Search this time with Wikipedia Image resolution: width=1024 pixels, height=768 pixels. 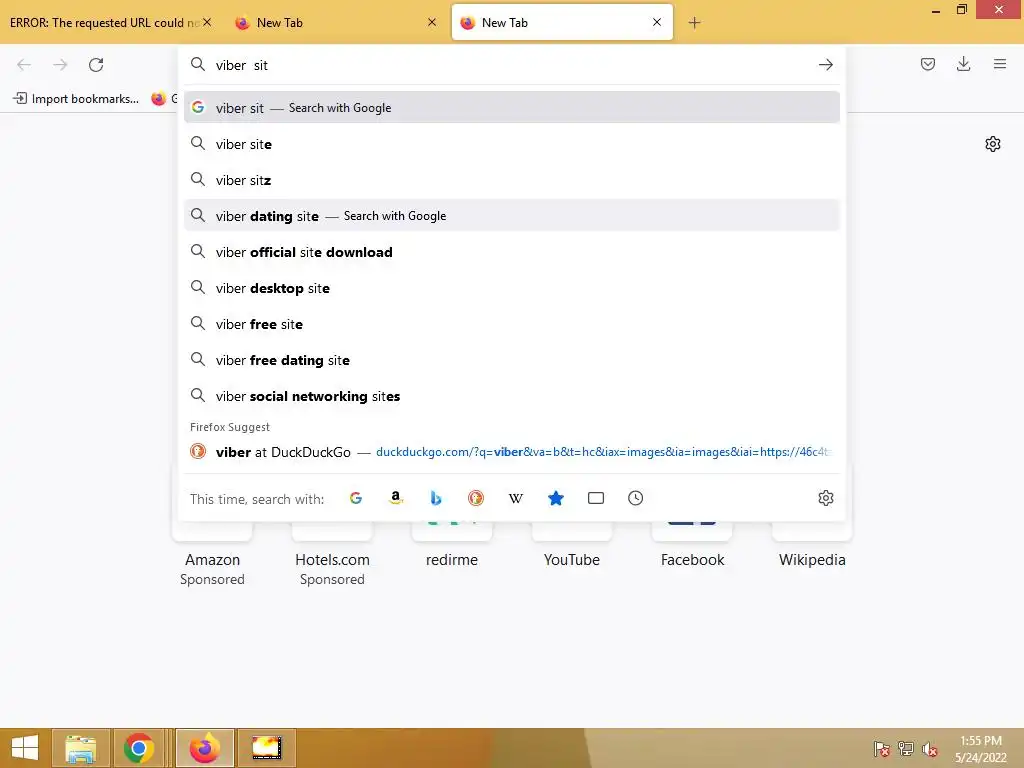[x=516, y=498]
